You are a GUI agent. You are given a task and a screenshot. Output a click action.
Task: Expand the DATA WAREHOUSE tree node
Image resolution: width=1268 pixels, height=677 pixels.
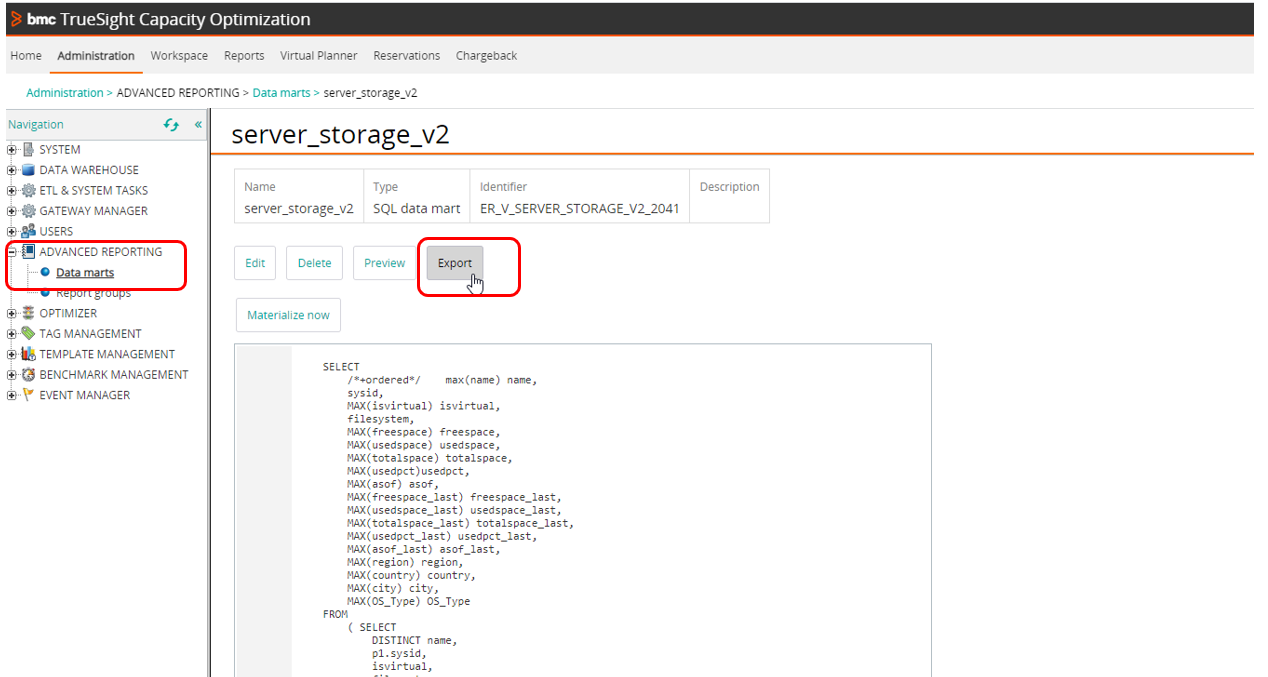pyautogui.click(x=12, y=170)
